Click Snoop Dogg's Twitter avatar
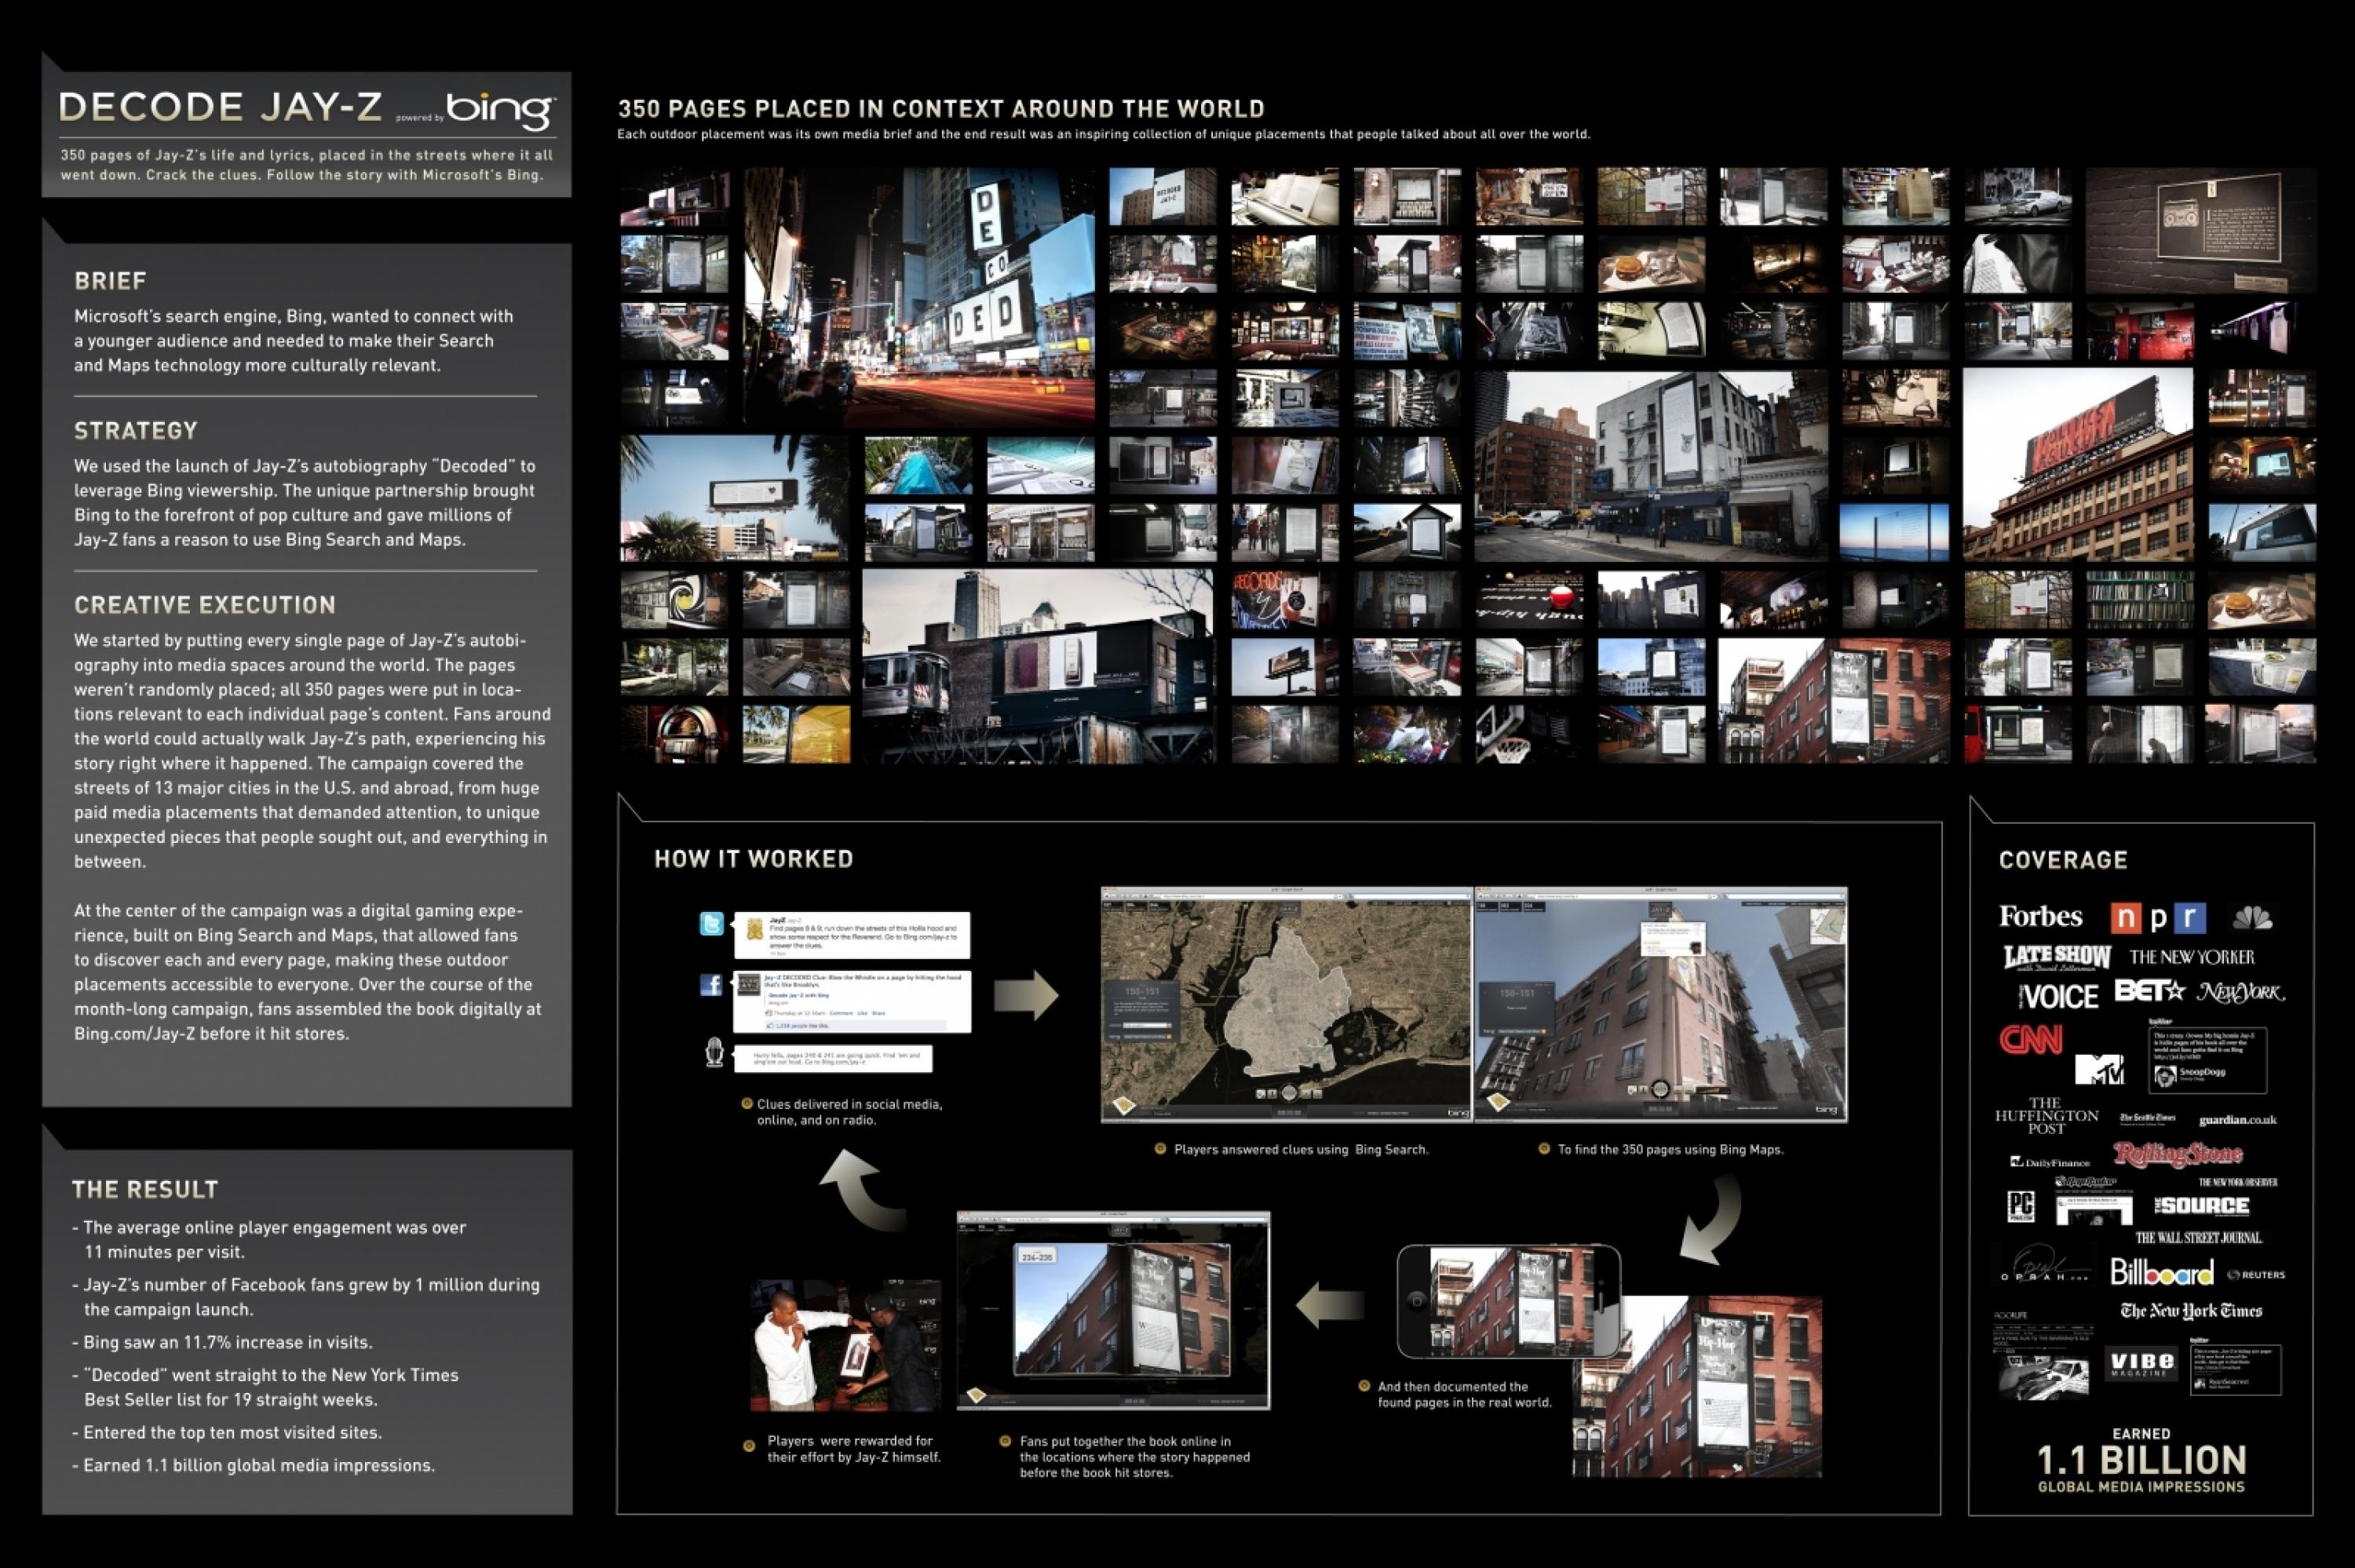The width and height of the screenshot is (2355, 1568). click(2165, 1075)
